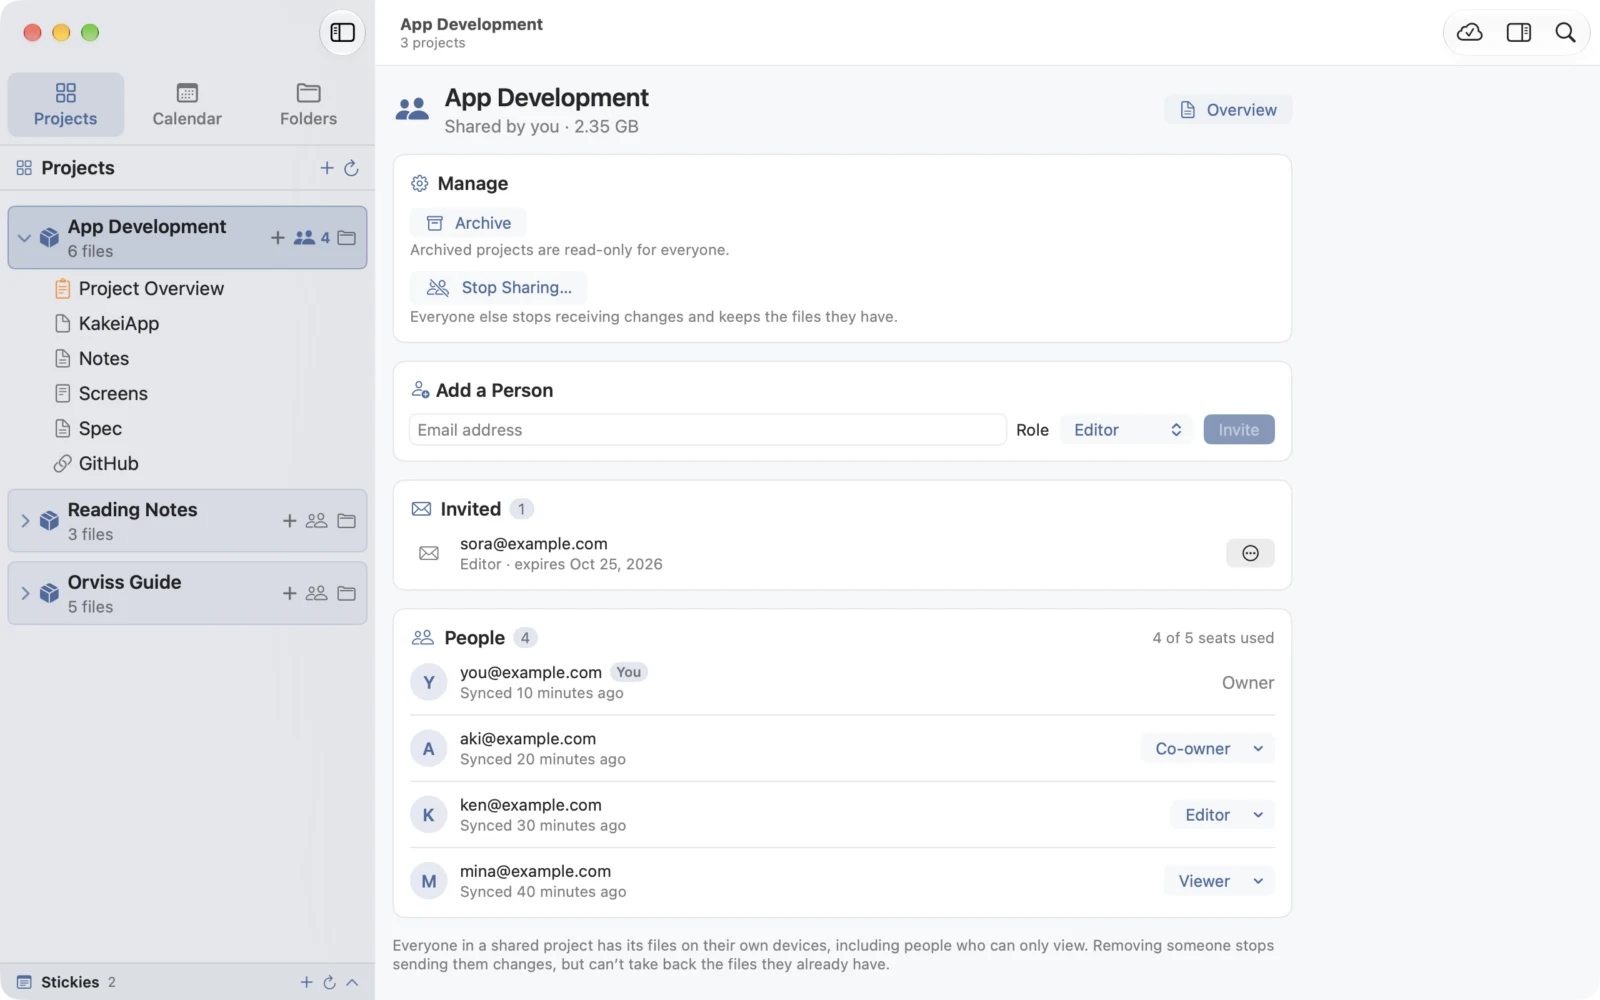Screen dimensions: 1600x1000
Task: Open sharing for App Development project
Action: point(311,237)
